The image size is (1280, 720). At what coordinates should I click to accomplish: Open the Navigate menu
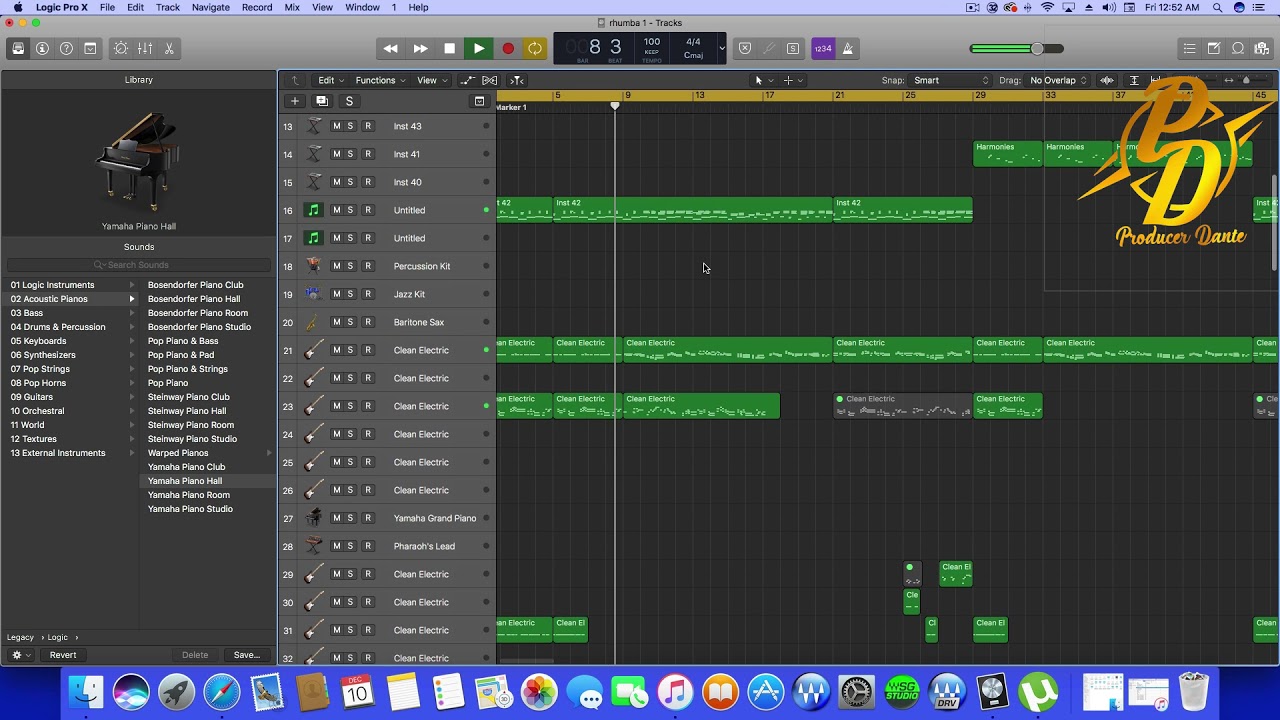tap(210, 7)
